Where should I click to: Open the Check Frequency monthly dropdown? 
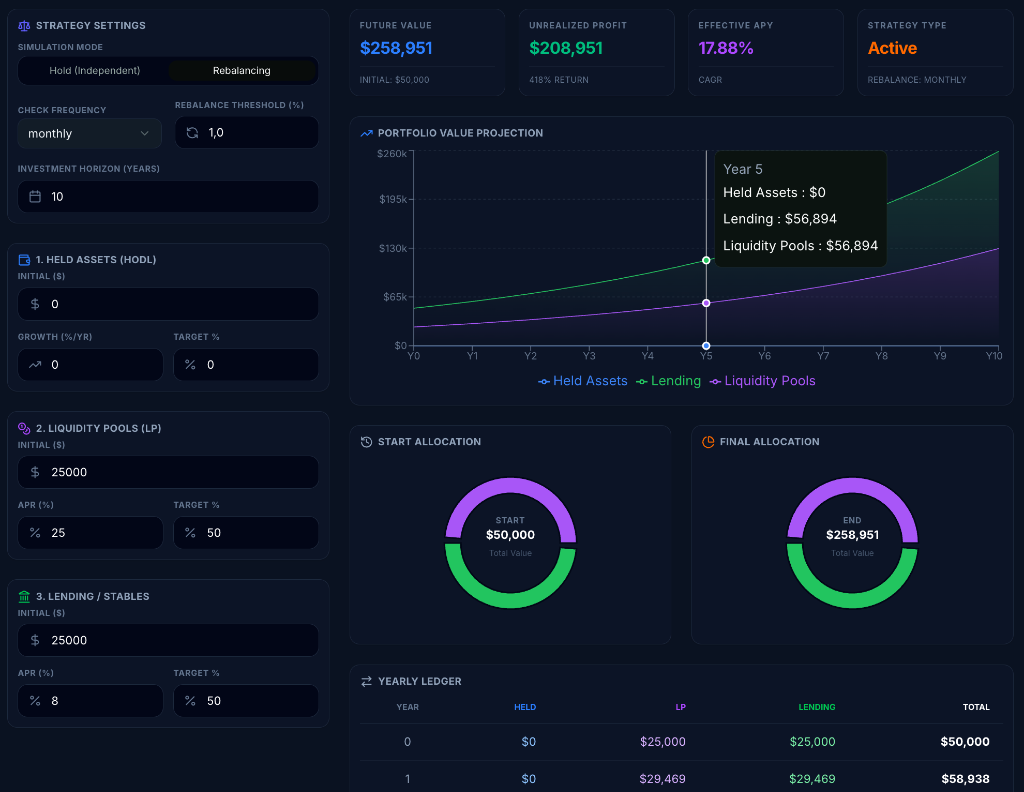pos(89,132)
